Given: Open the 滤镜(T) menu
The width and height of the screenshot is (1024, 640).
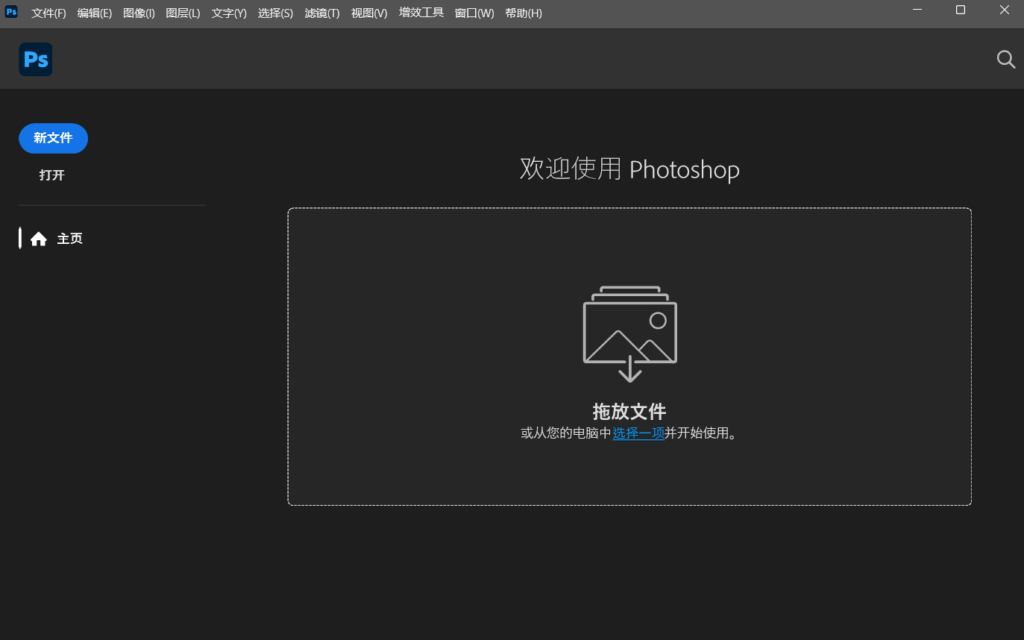Looking at the screenshot, I should click(322, 13).
